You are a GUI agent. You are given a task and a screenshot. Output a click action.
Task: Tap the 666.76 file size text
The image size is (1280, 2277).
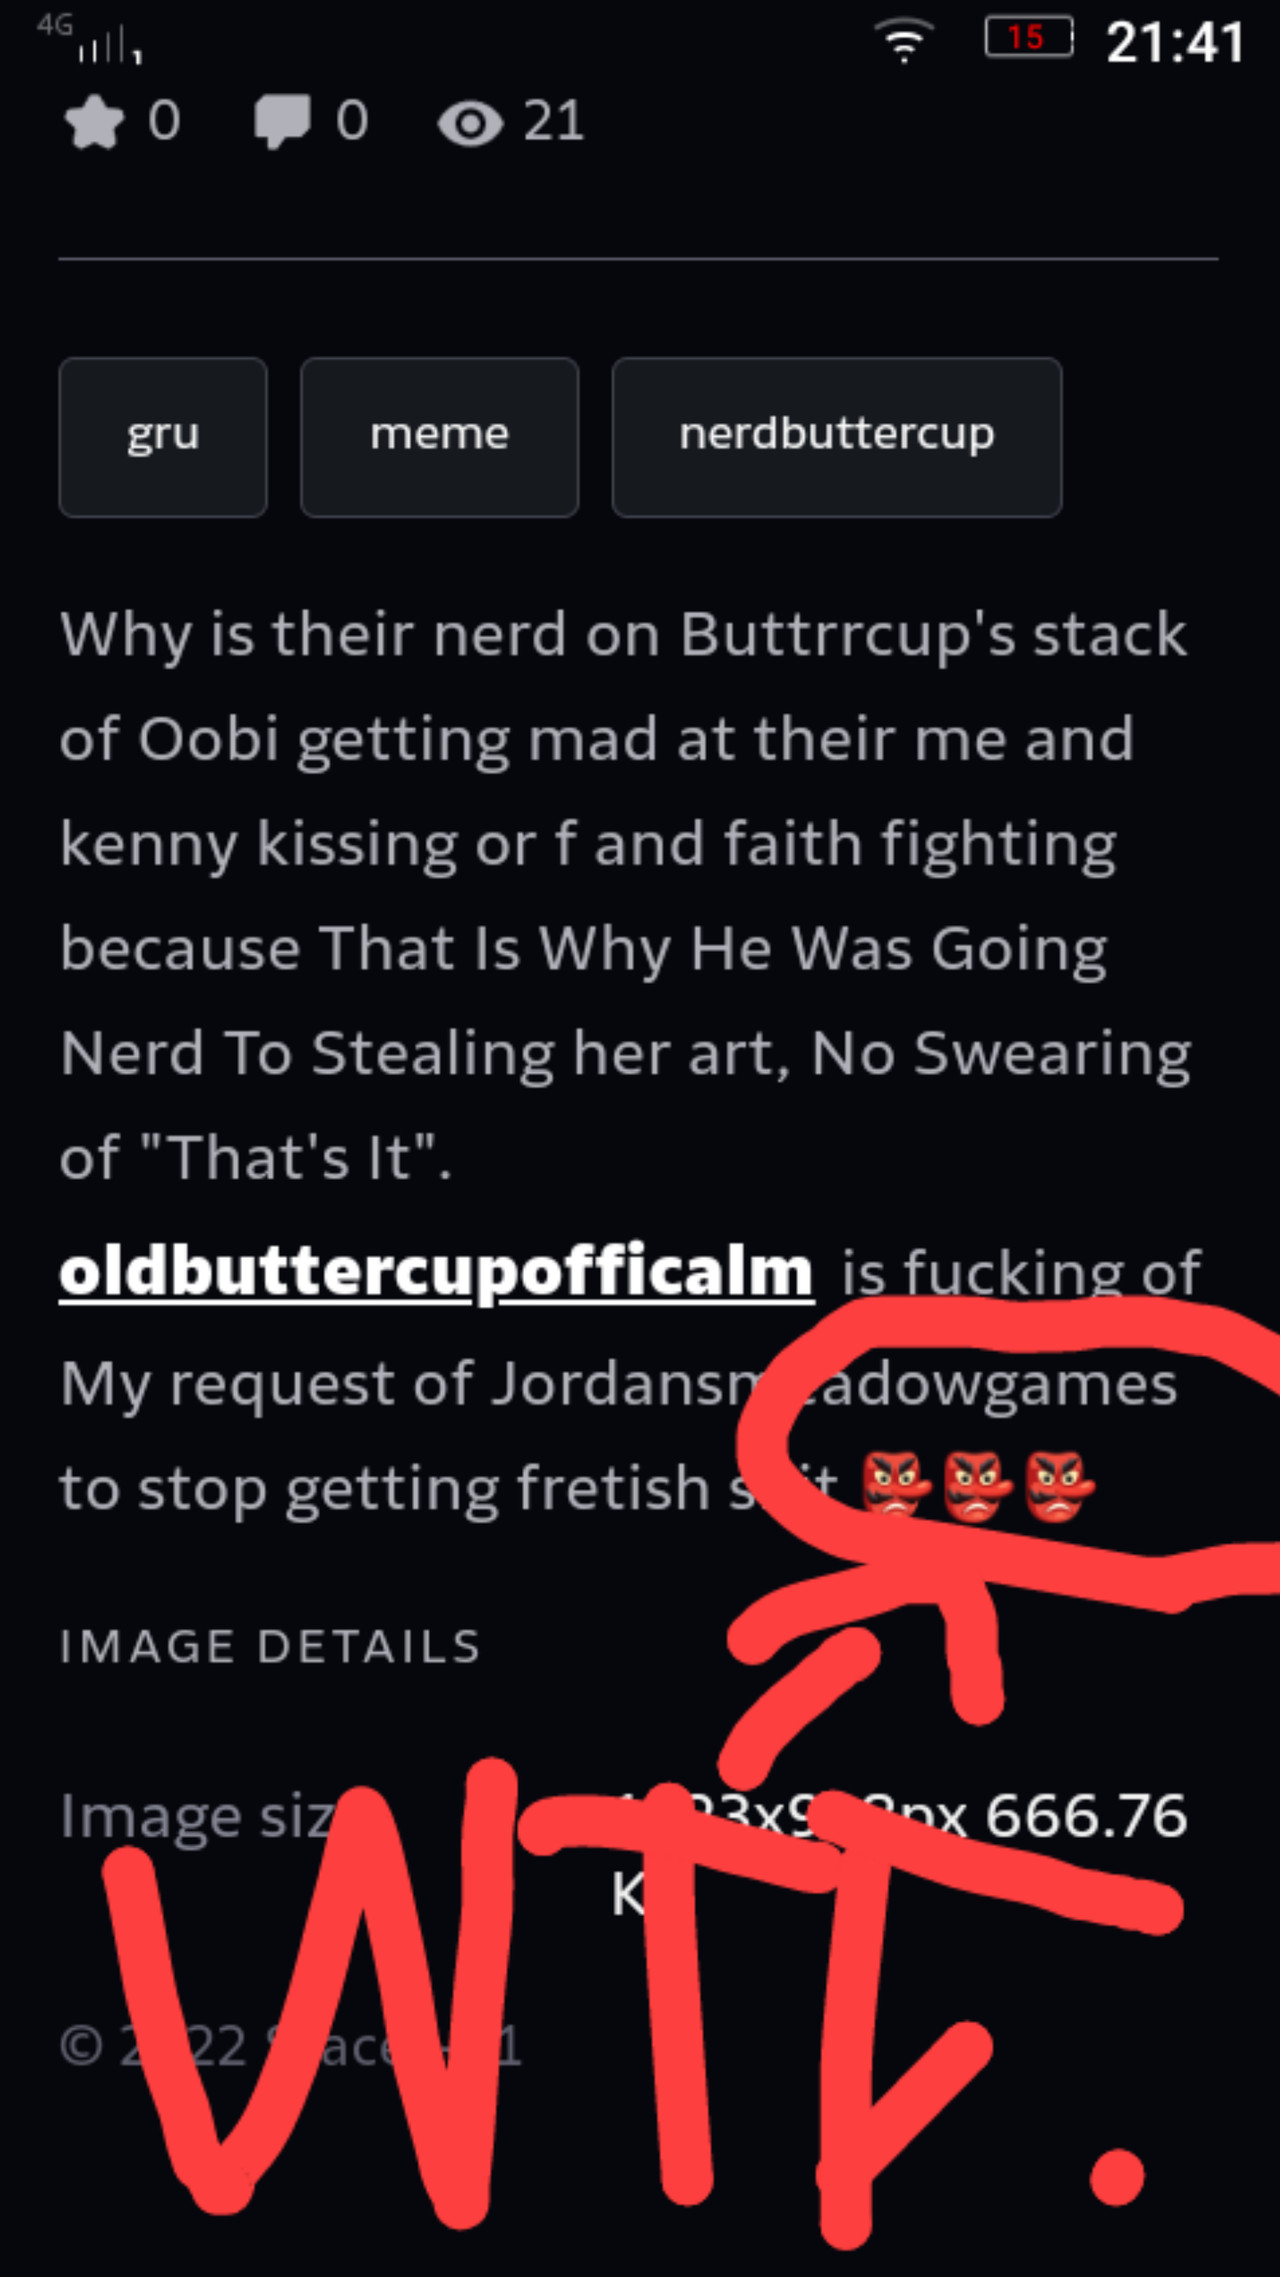point(1086,1816)
